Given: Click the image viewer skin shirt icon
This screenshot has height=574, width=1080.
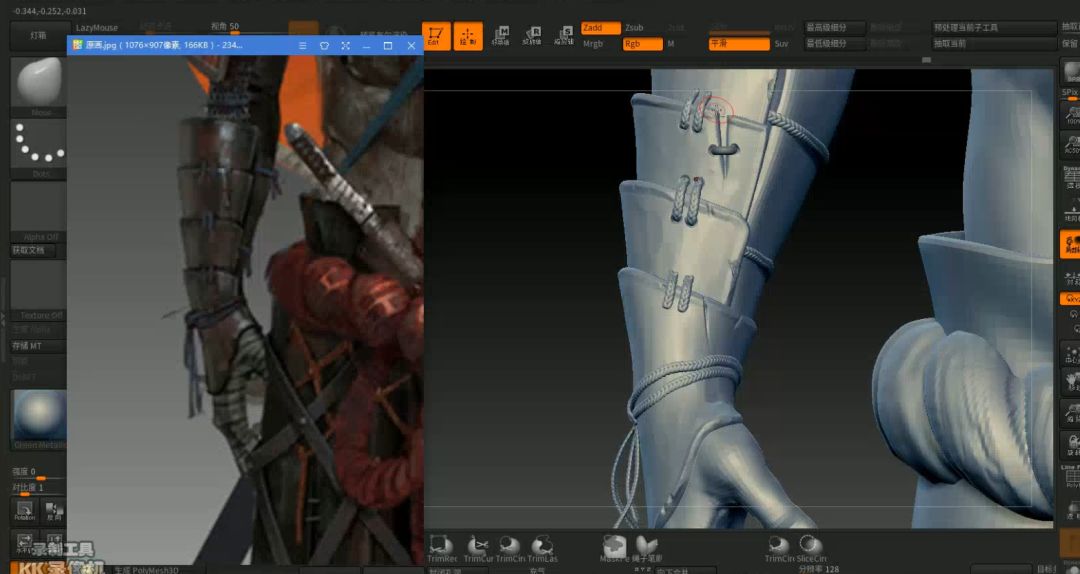Looking at the screenshot, I should point(324,45).
